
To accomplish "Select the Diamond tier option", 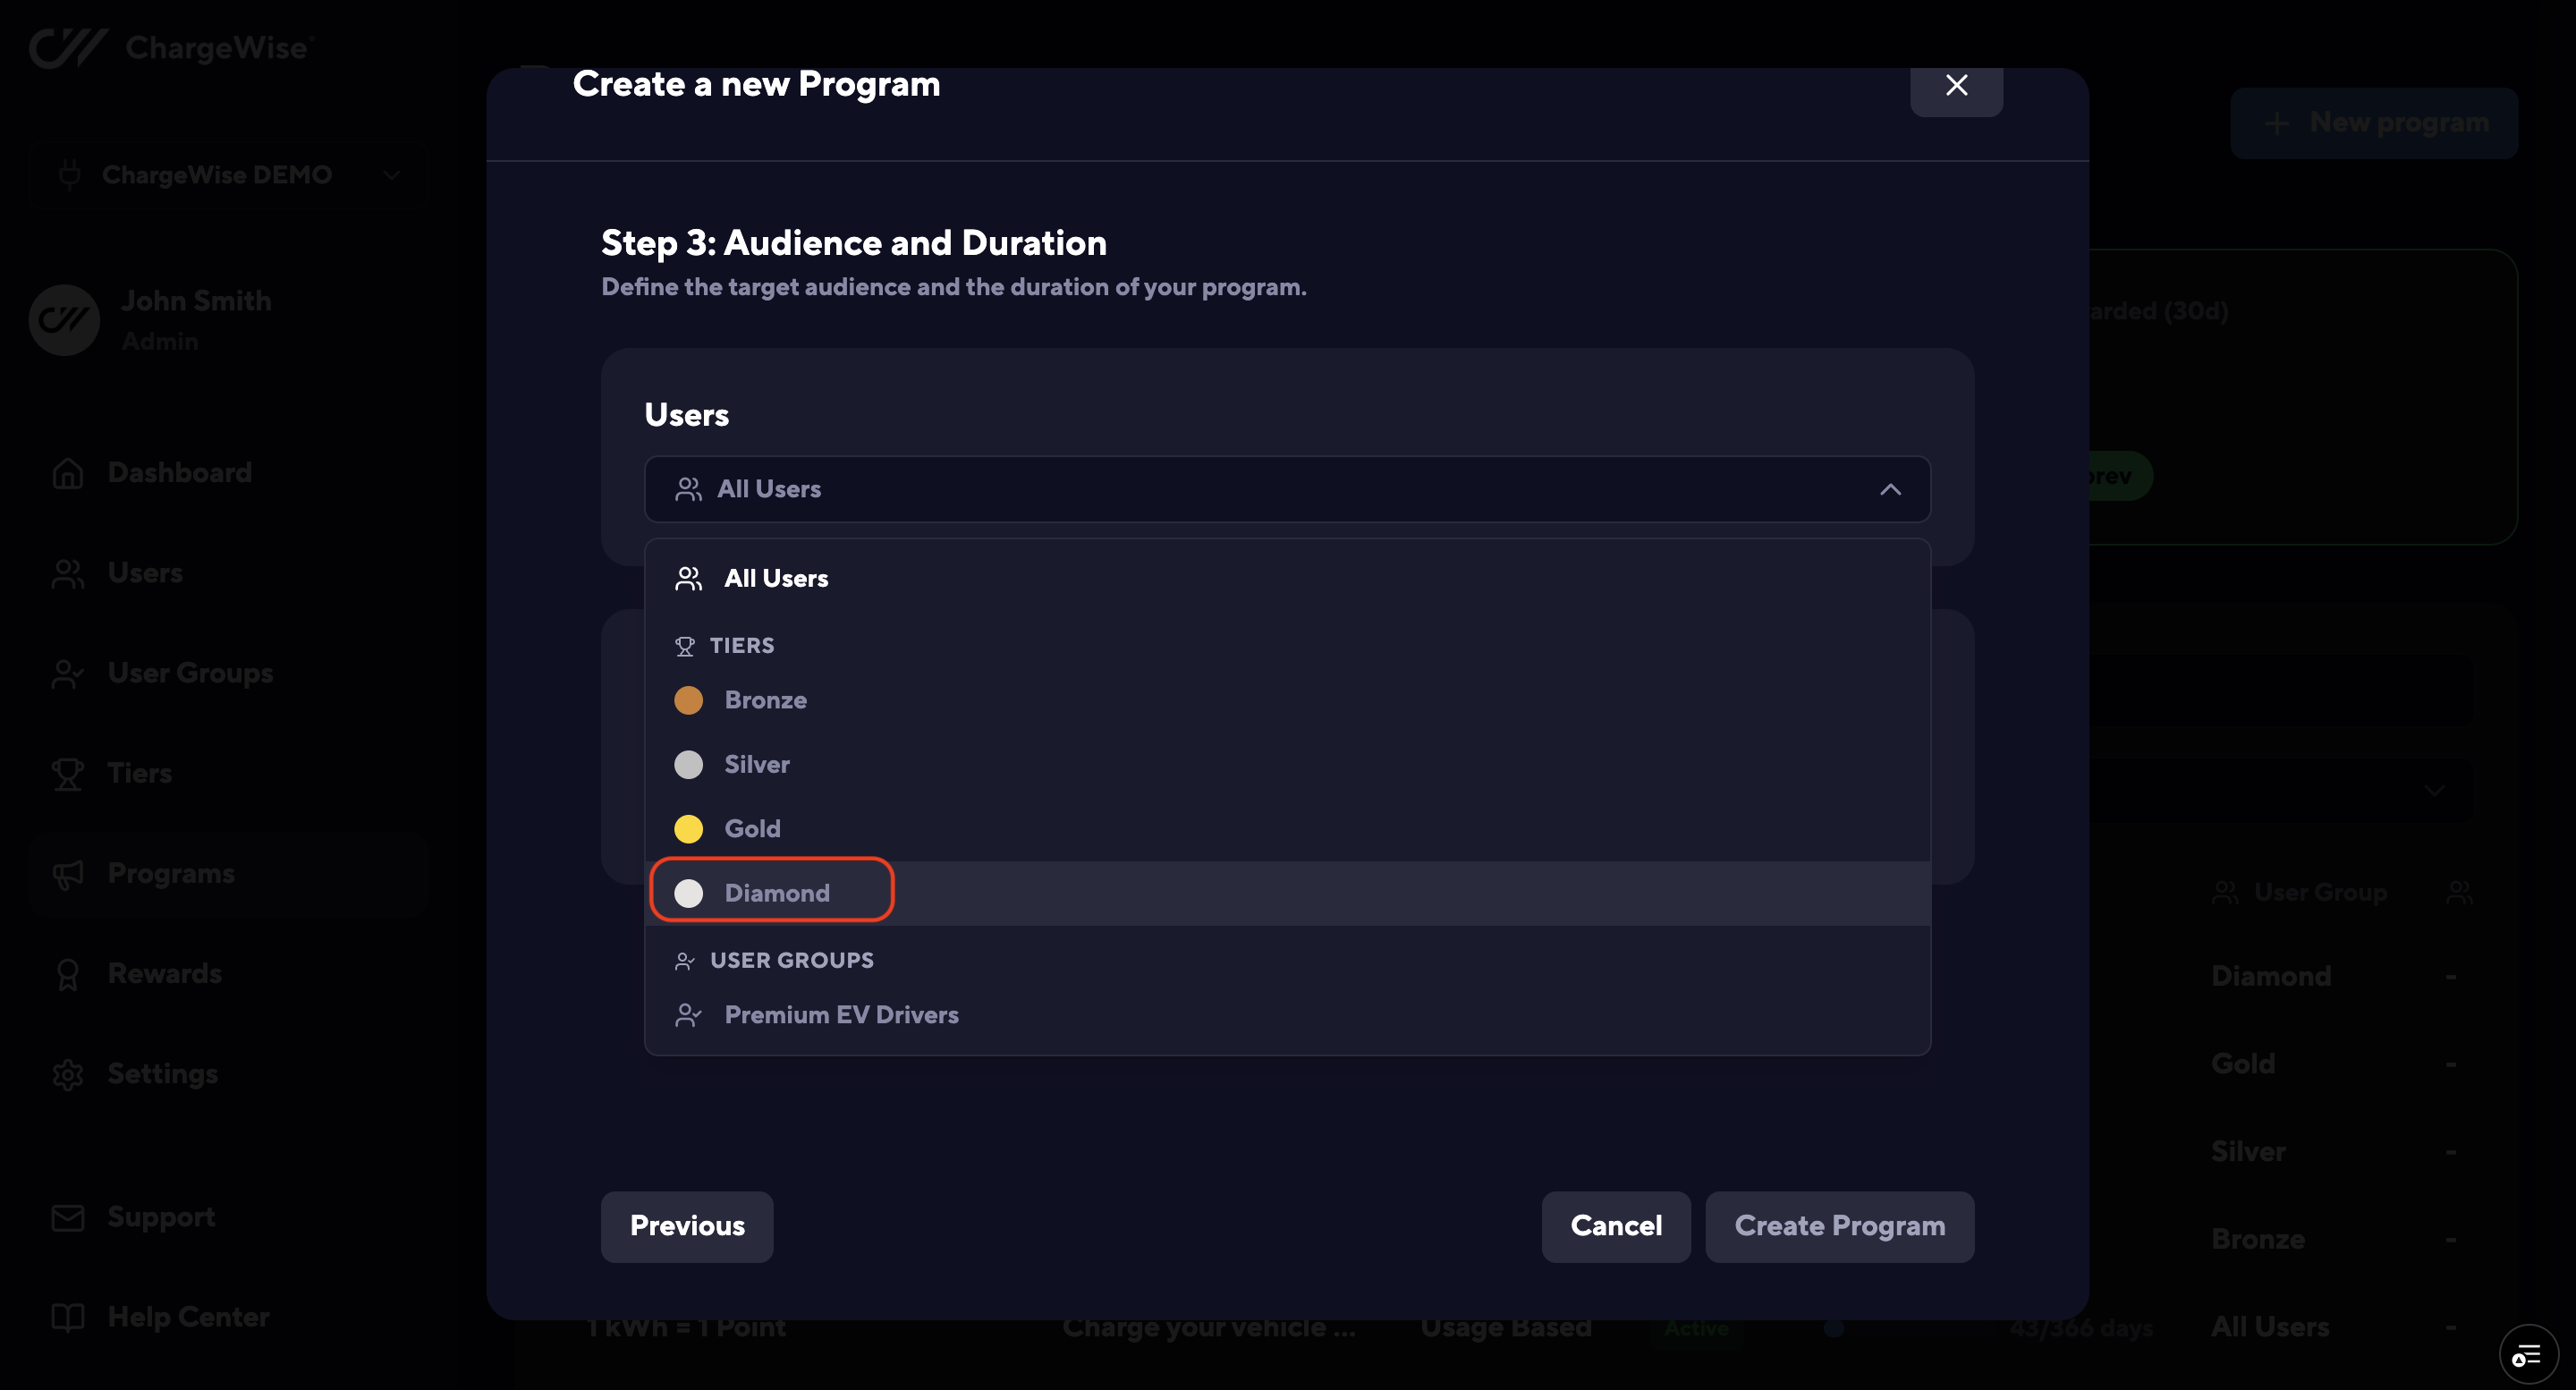I will point(776,892).
